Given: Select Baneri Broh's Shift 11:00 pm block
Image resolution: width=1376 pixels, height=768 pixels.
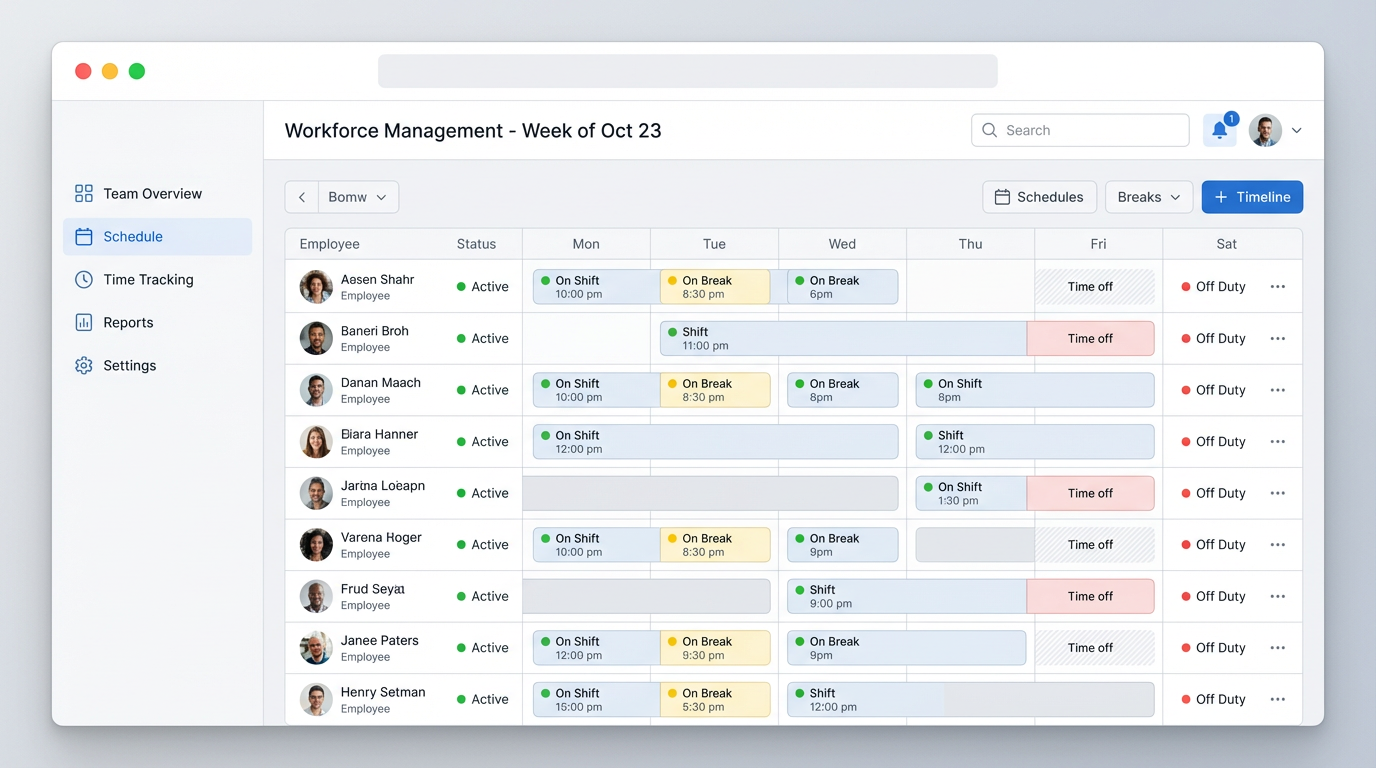Looking at the screenshot, I should 843,339.
